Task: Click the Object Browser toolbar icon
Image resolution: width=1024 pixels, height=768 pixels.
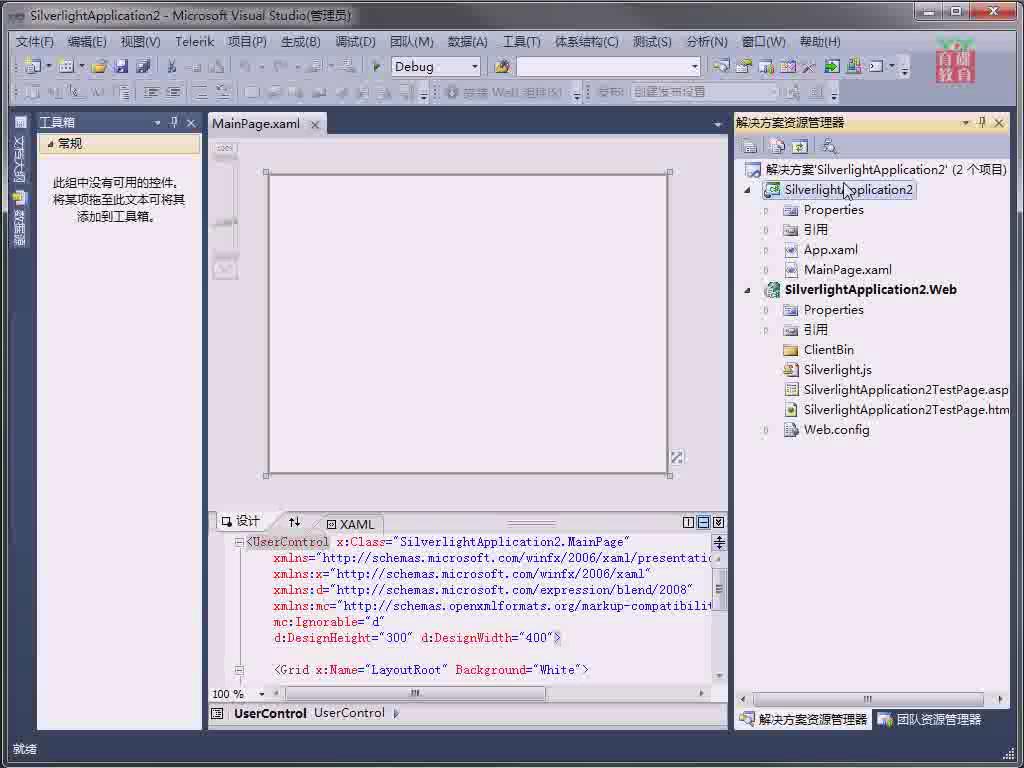Action: pyautogui.click(x=765, y=66)
